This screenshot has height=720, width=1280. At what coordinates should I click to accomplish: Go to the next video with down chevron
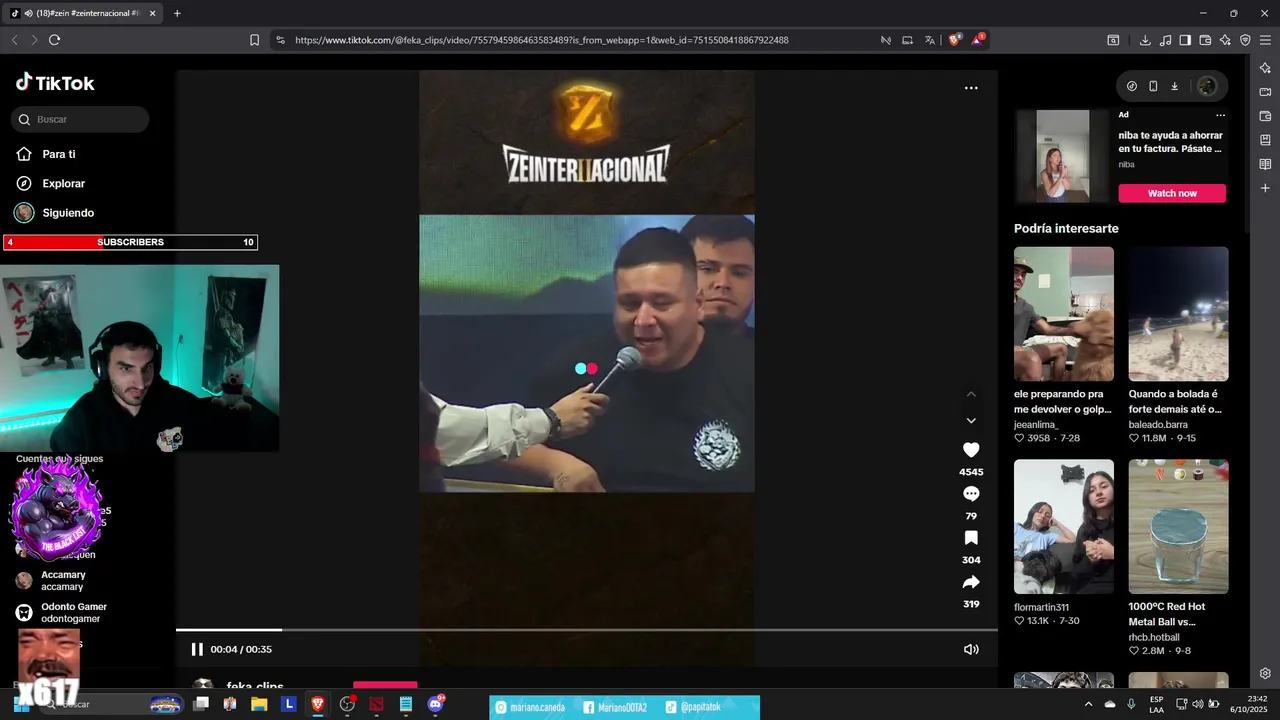971,421
